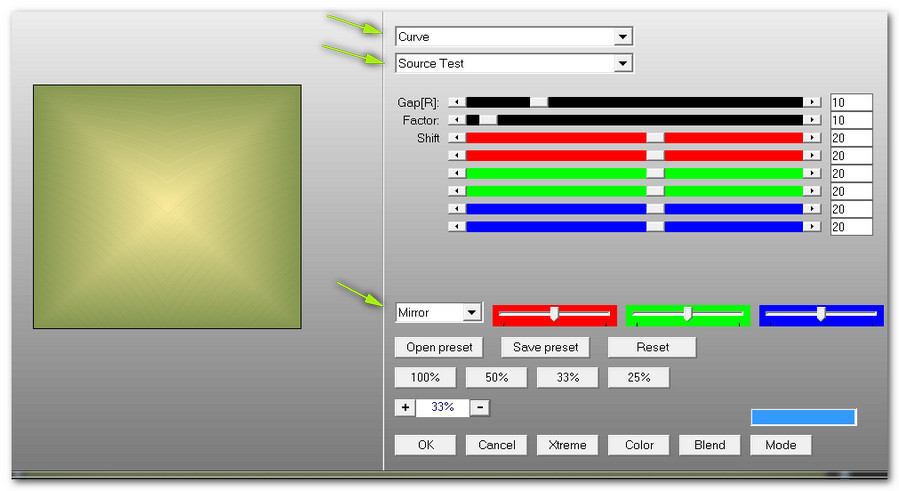
Task: Open the Mirror mode dropdown
Action: (x=471, y=313)
